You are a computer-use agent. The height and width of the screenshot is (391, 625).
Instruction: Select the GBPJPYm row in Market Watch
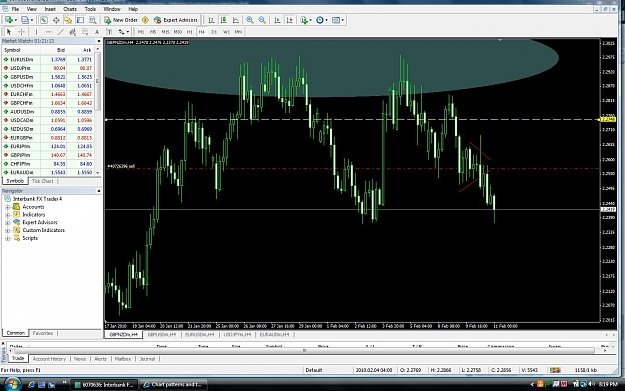(x=48, y=155)
